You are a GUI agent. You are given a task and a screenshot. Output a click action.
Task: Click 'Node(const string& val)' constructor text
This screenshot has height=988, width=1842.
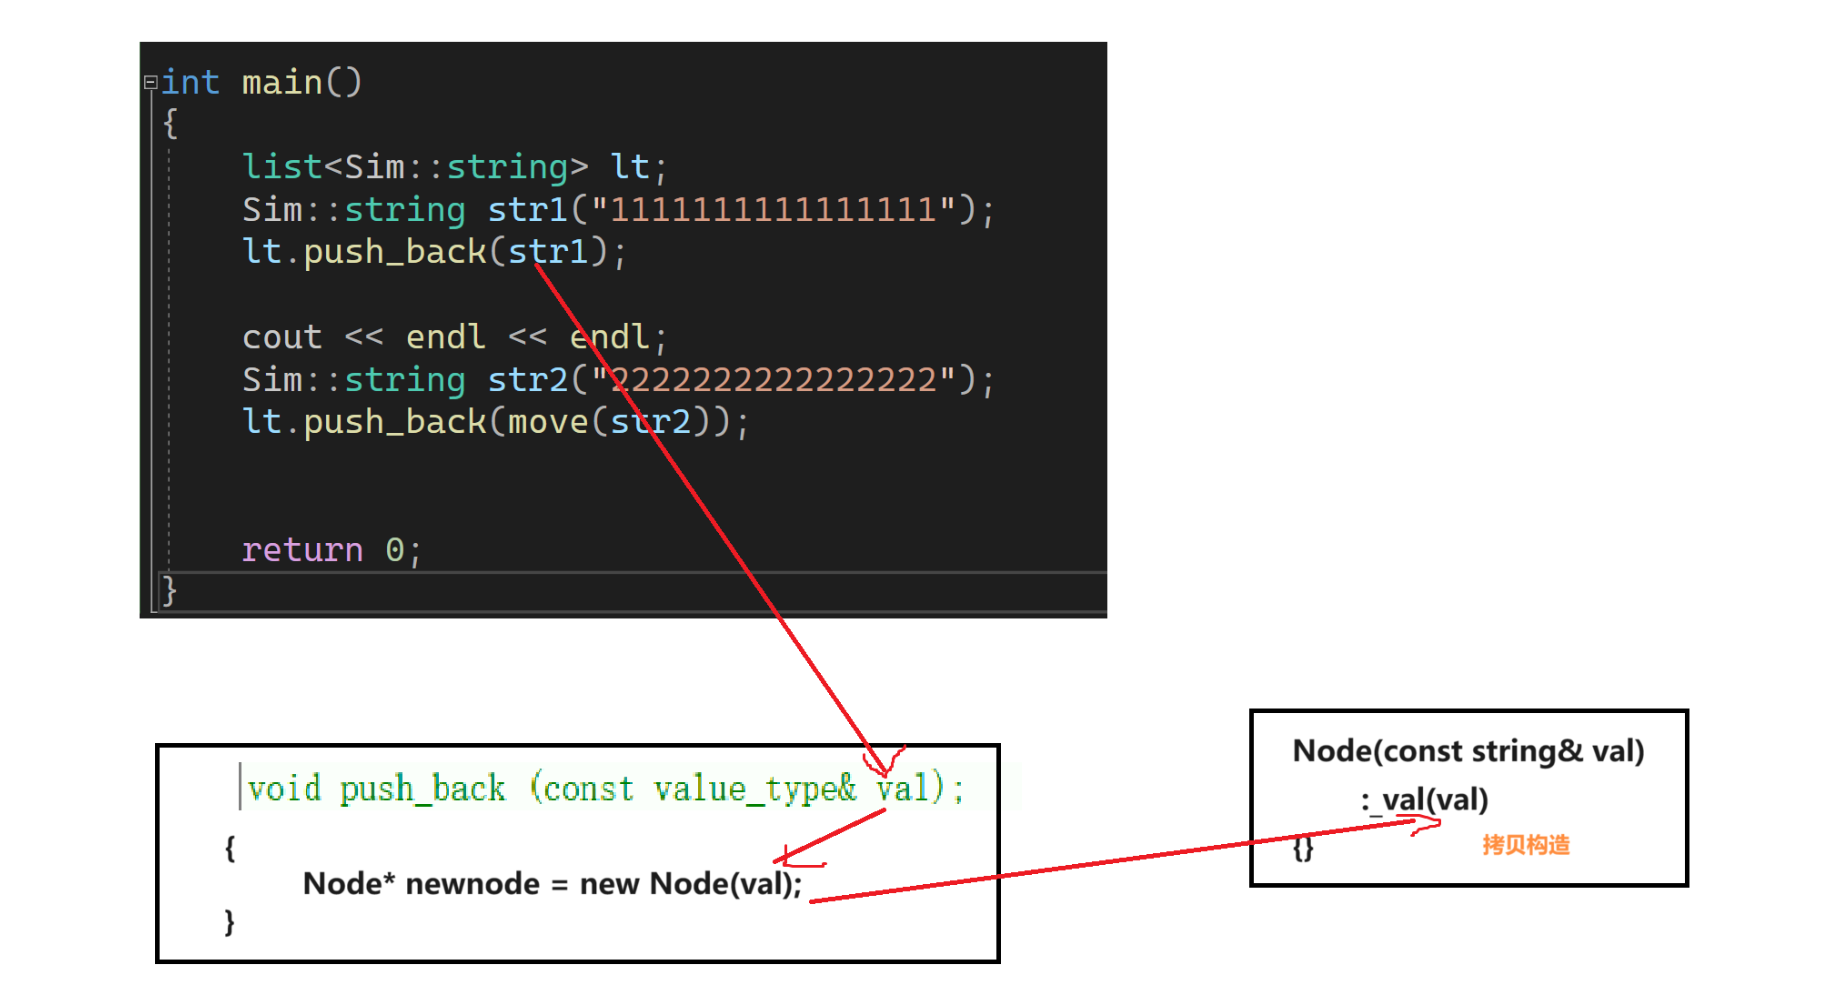pos(1468,751)
